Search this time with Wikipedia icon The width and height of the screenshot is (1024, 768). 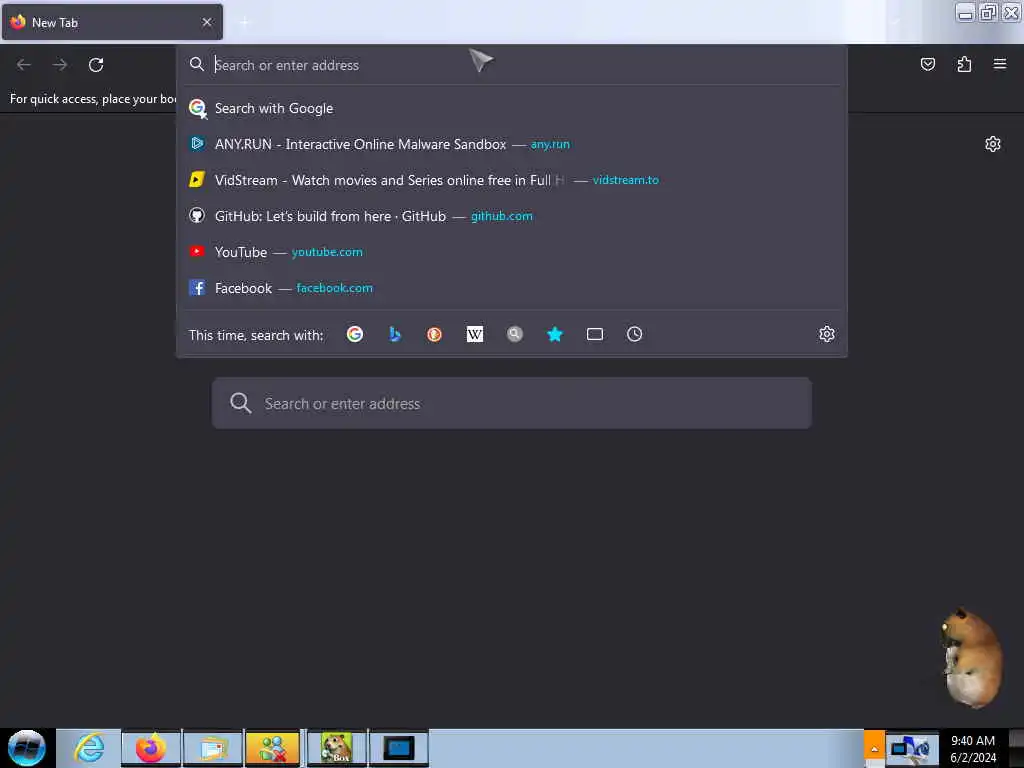(x=475, y=334)
